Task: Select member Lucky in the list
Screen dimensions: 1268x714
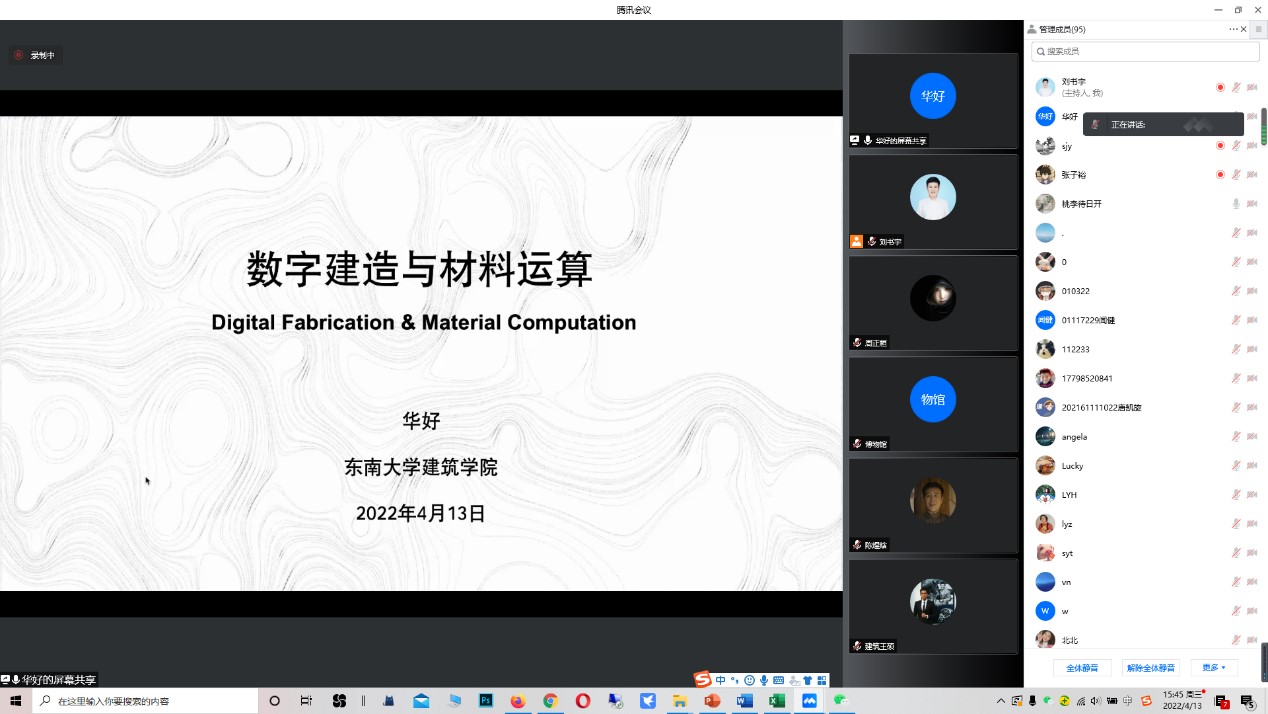Action: coord(1072,466)
